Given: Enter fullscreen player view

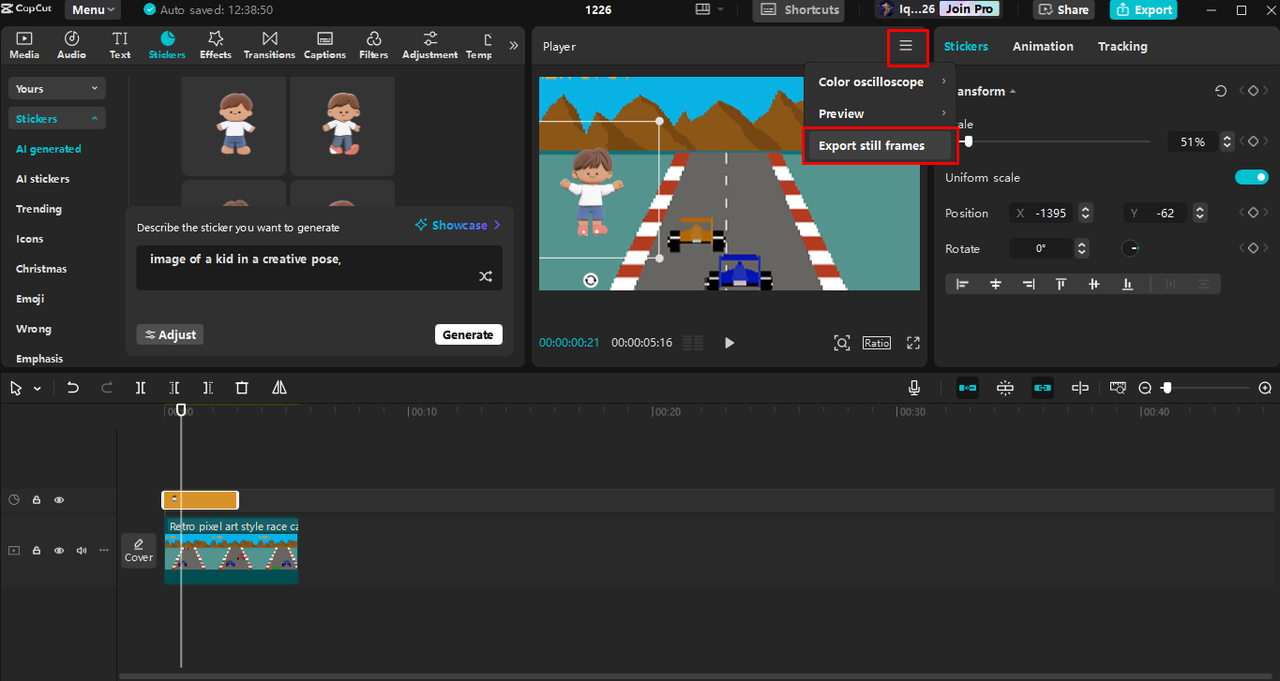Looking at the screenshot, I should pos(913,343).
